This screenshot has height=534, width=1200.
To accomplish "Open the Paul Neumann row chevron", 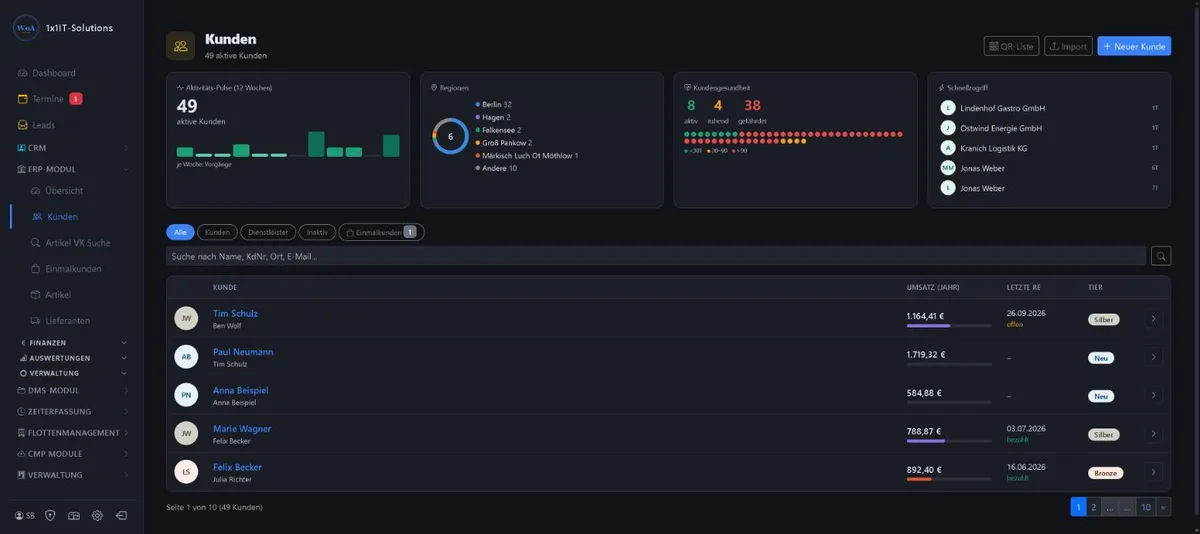I will (x=1153, y=357).
